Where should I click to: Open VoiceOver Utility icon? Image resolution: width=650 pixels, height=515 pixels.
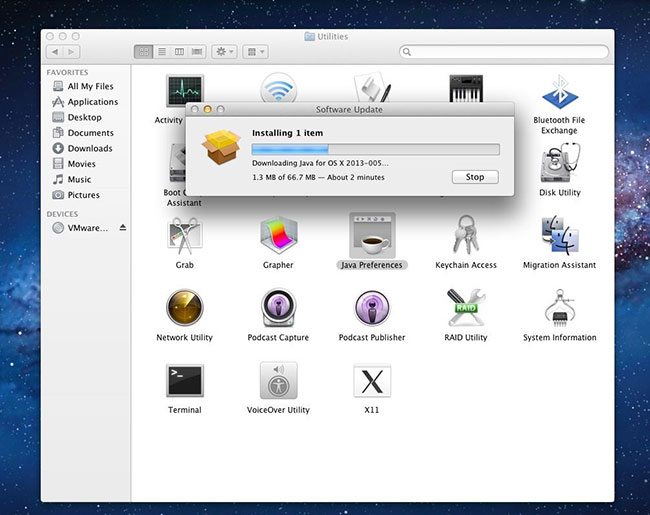pyautogui.click(x=278, y=380)
